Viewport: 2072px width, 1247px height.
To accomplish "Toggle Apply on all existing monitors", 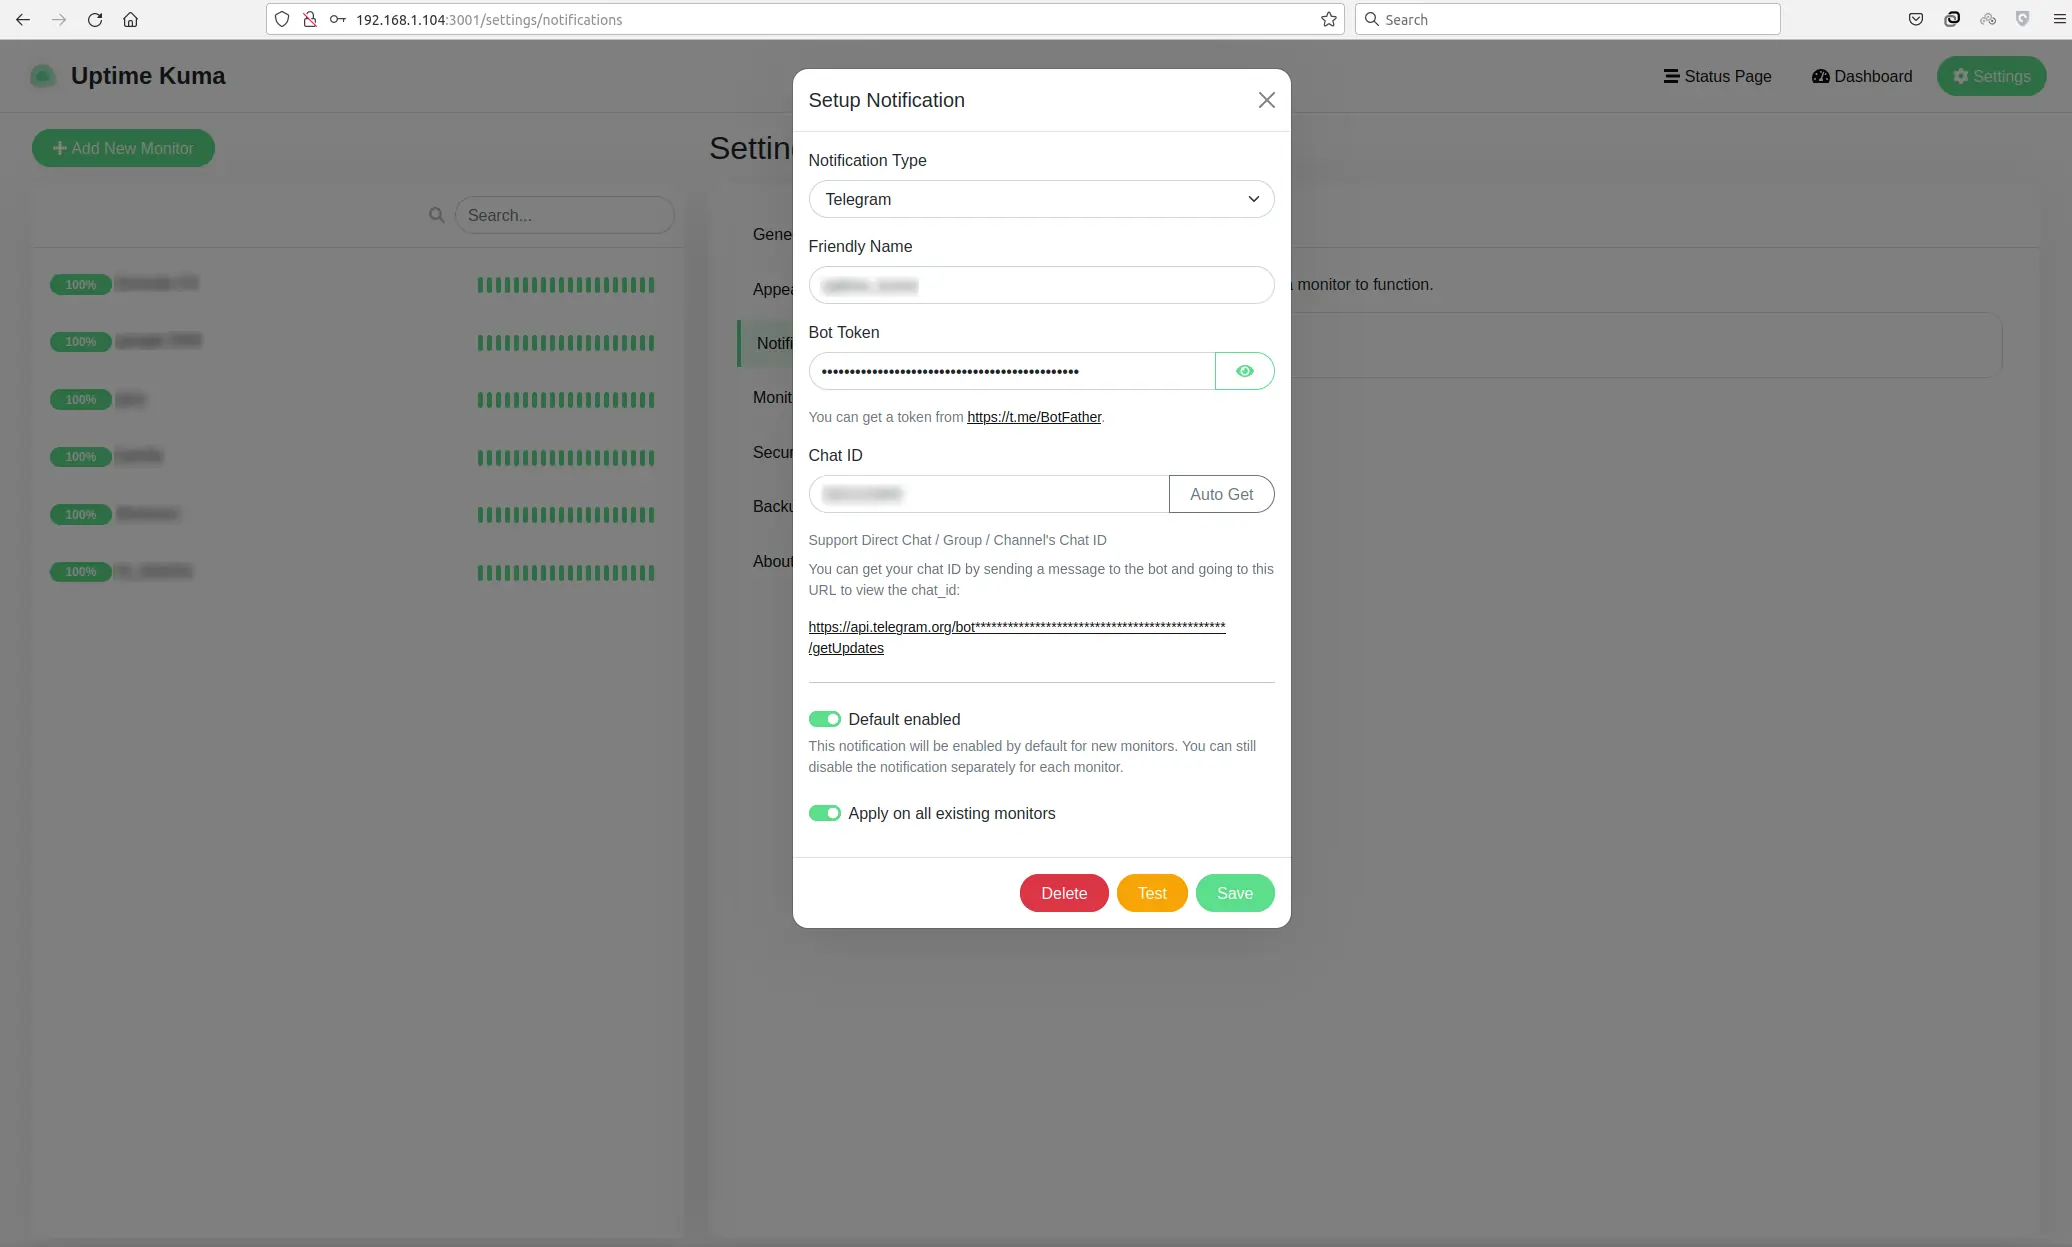I will pyautogui.click(x=824, y=813).
